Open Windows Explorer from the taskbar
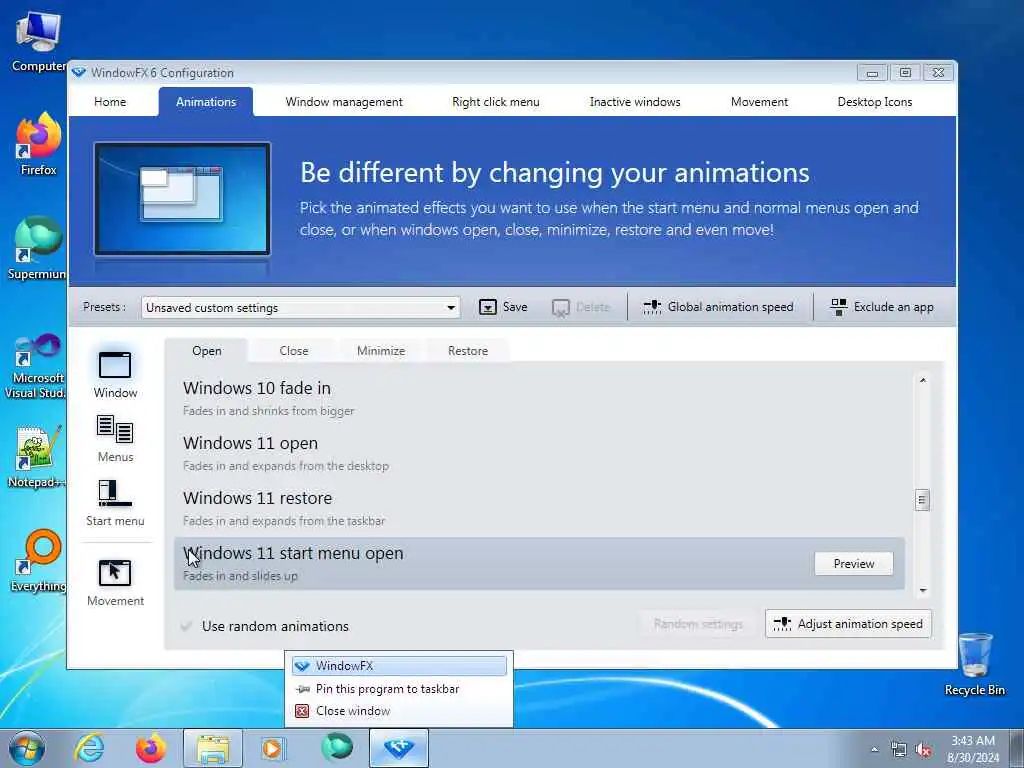 click(x=213, y=748)
